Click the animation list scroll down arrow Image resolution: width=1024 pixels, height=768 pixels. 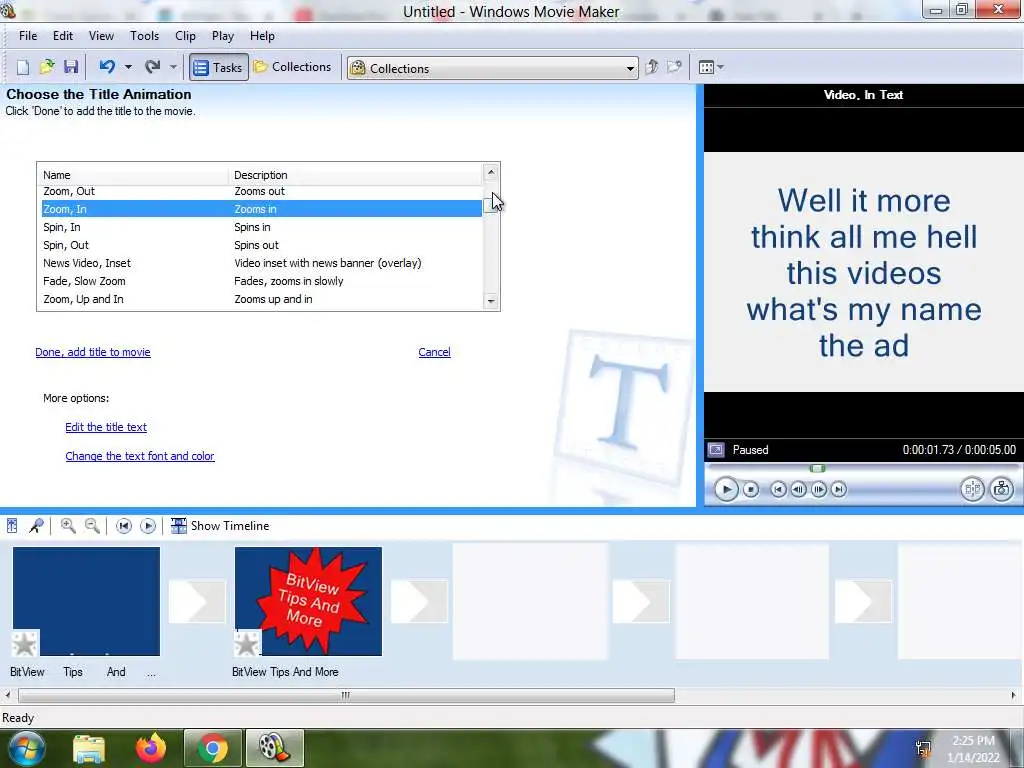[x=490, y=301]
